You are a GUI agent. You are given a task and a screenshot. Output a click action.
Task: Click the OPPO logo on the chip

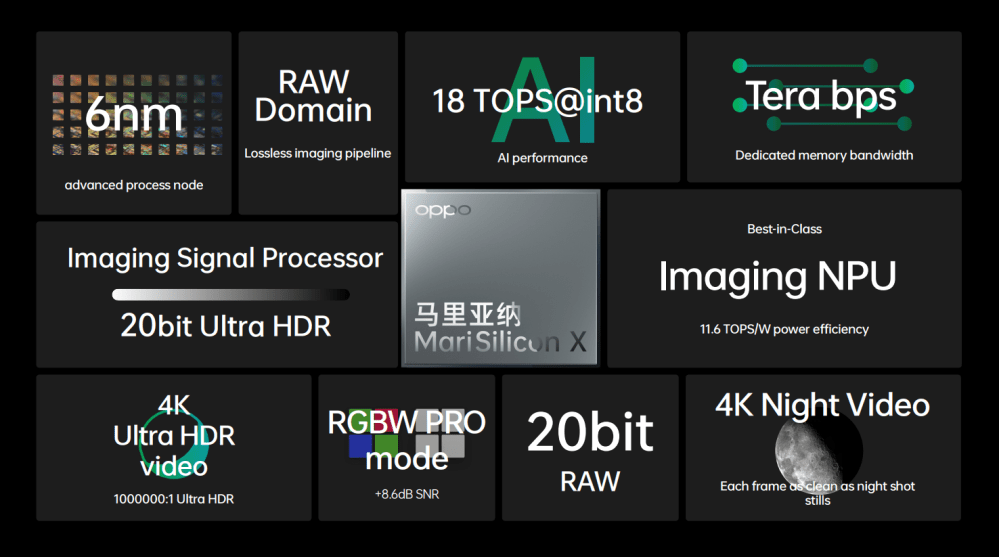[x=442, y=211]
